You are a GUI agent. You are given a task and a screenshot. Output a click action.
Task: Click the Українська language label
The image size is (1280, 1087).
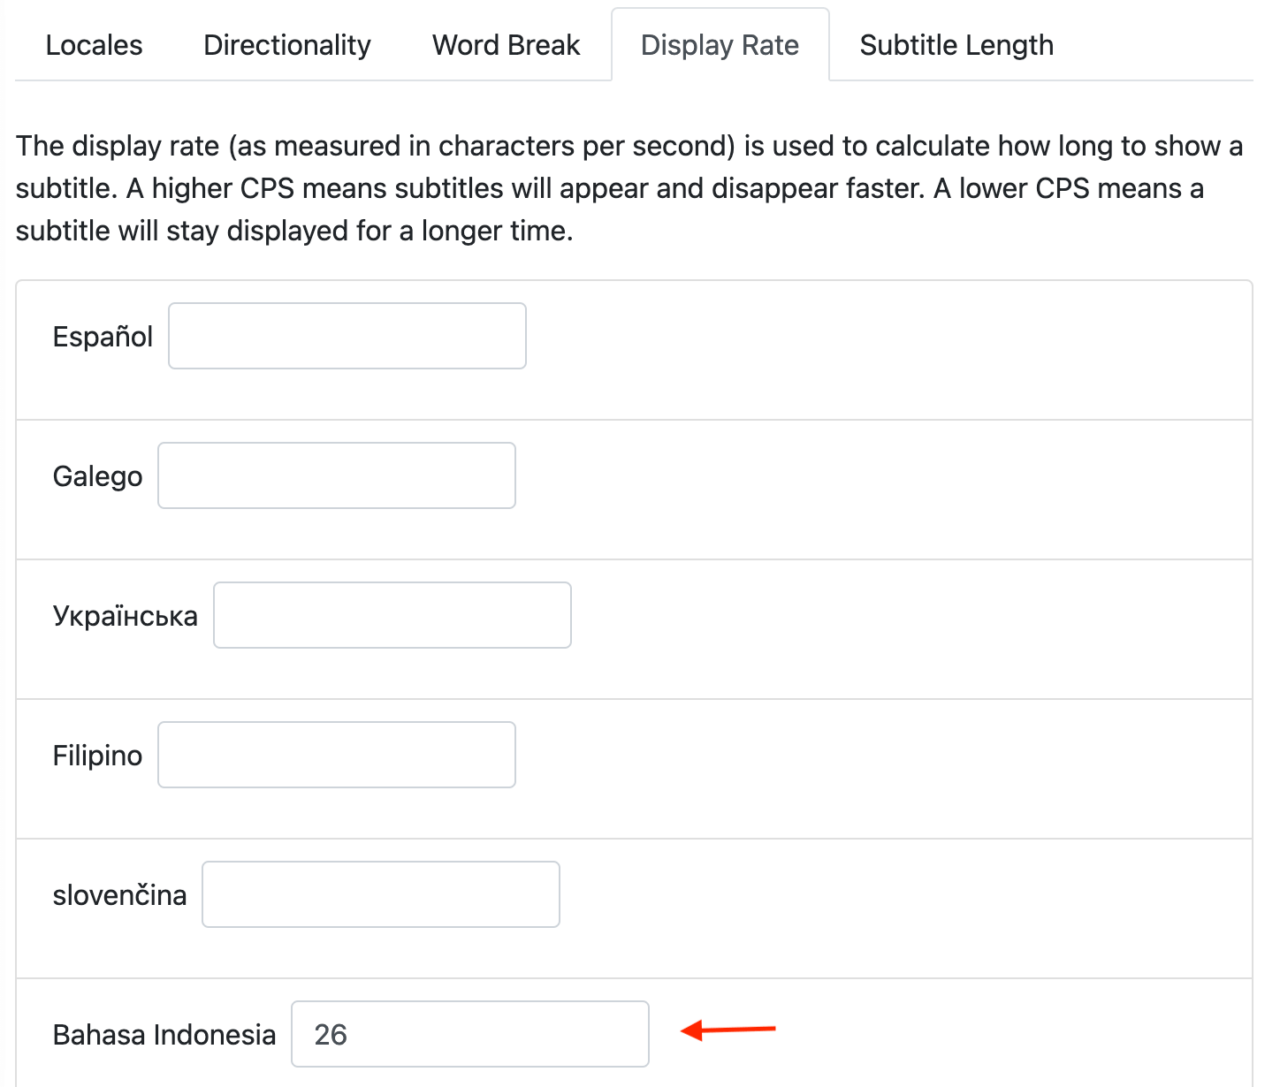tap(124, 615)
